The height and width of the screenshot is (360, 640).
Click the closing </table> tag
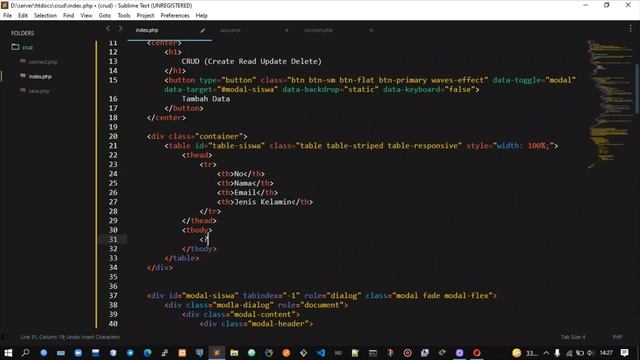(182, 258)
